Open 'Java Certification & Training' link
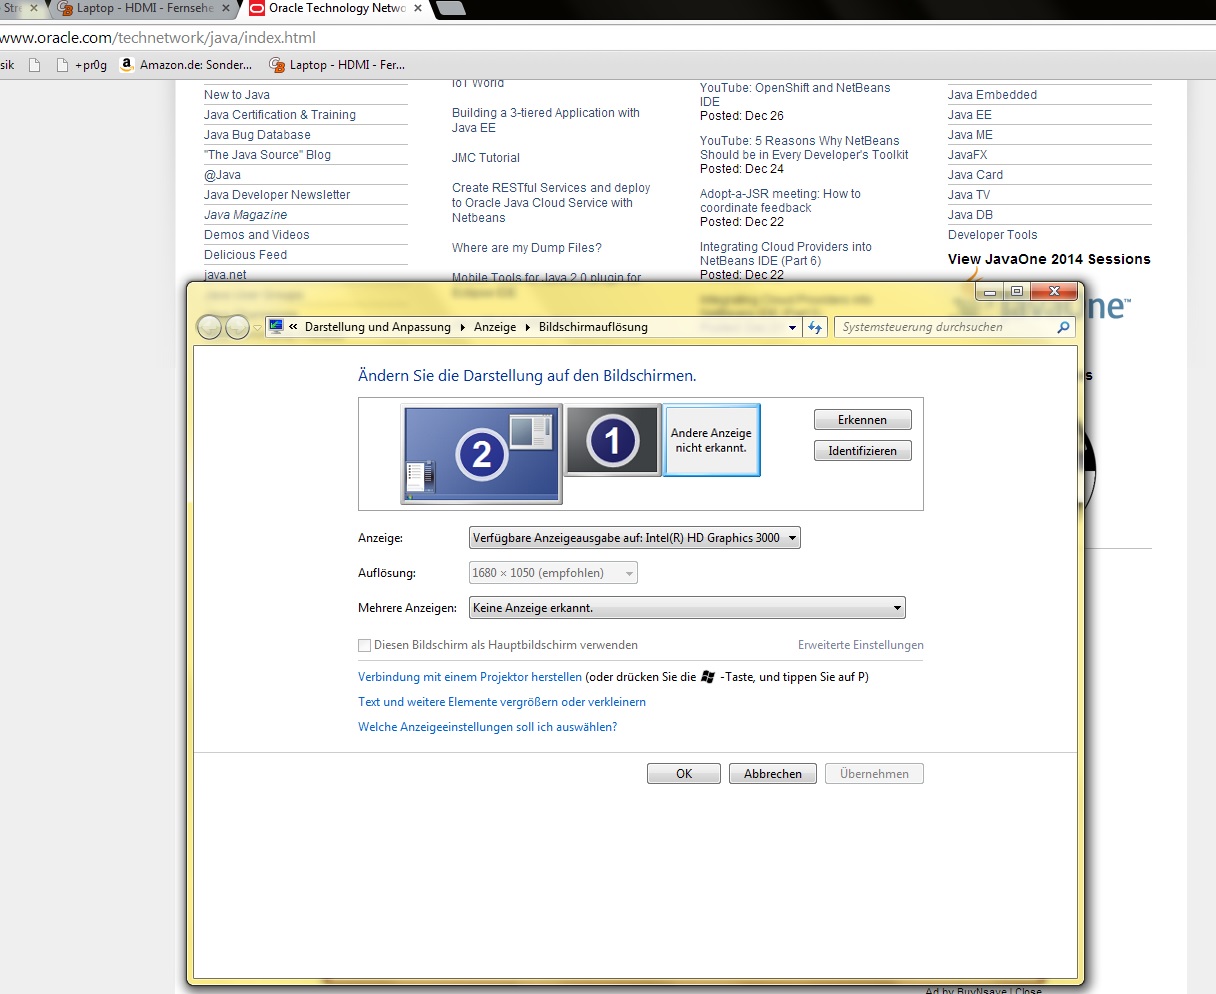1216x994 pixels. 280,115
